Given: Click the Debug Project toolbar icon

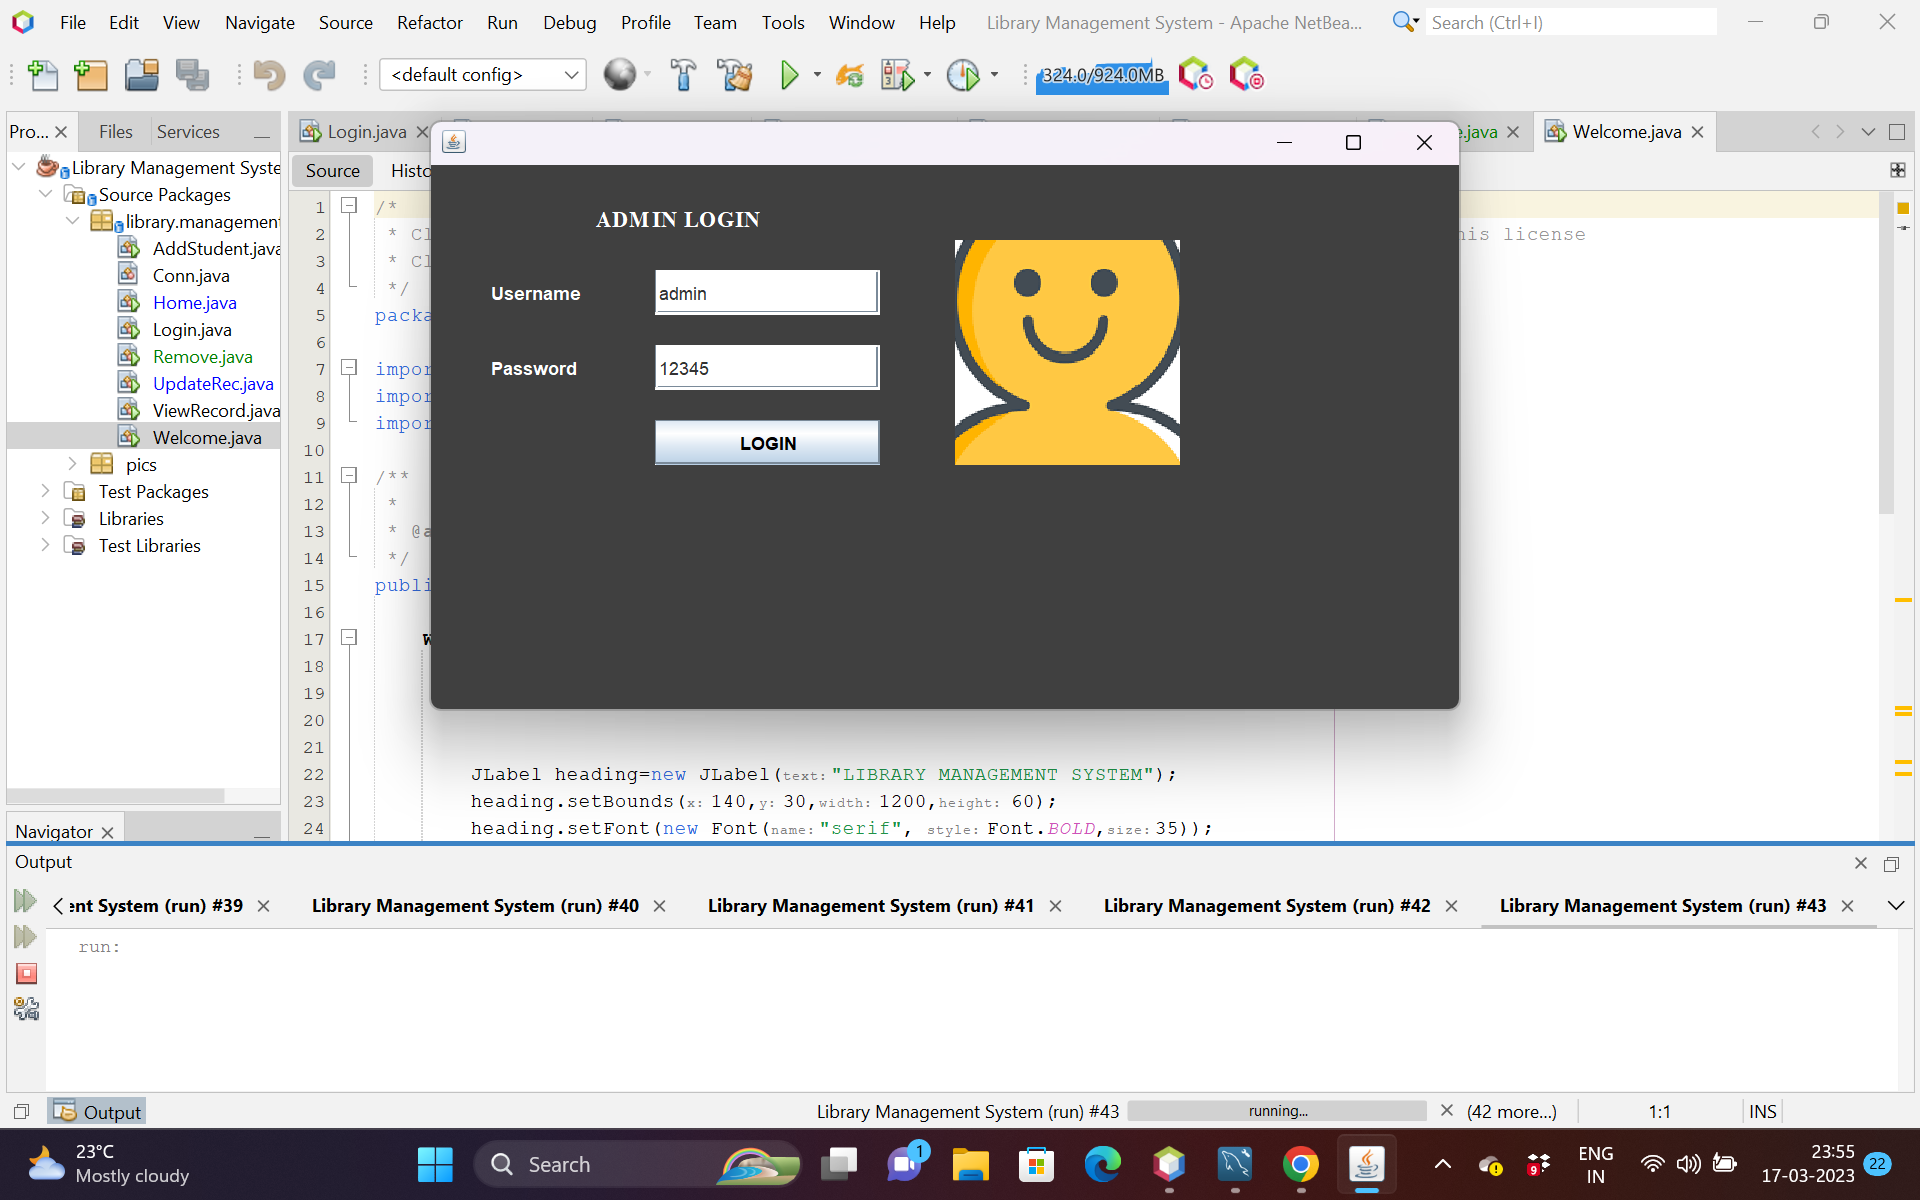Looking at the screenshot, I should tap(897, 75).
